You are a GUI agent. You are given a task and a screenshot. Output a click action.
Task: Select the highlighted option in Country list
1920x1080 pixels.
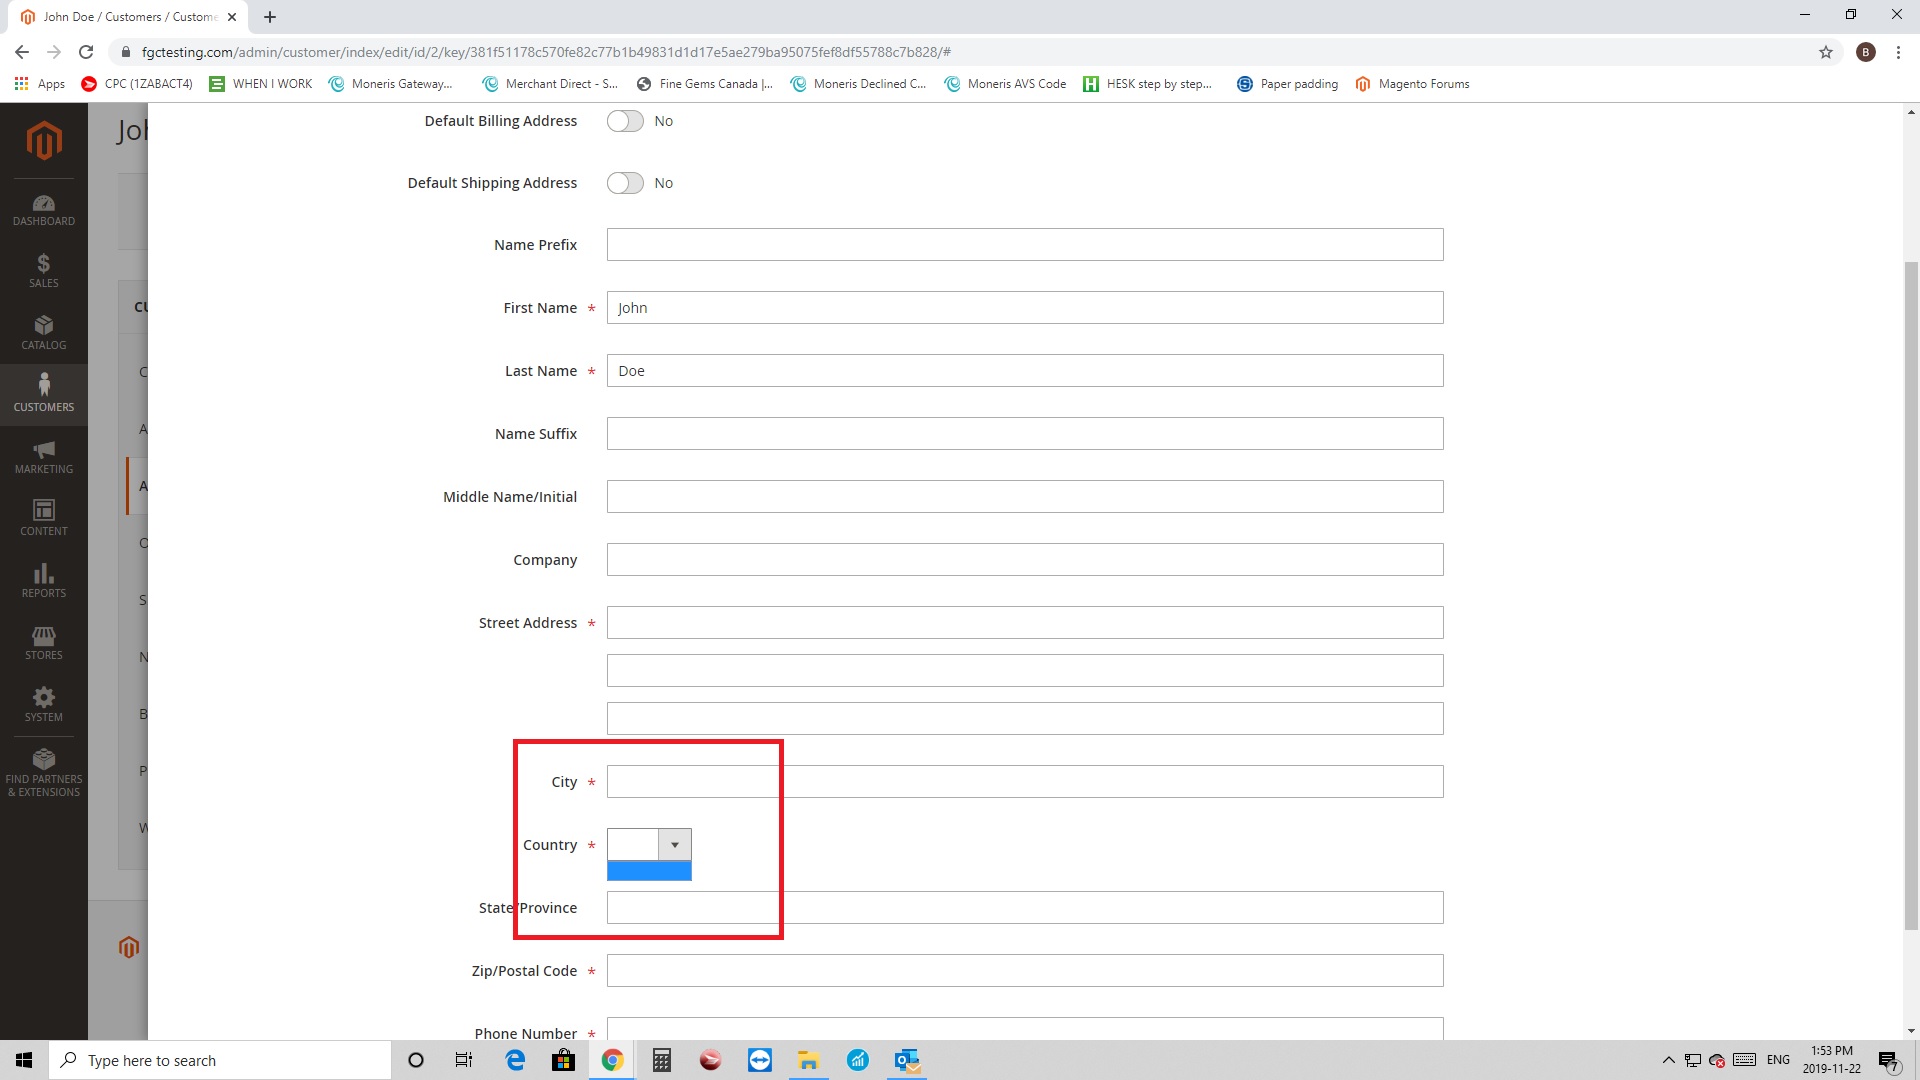coord(649,871)
